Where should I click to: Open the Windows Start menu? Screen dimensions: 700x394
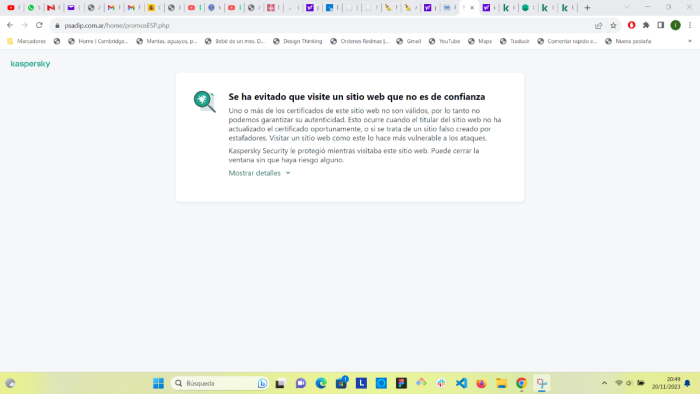tap(158, 383)
